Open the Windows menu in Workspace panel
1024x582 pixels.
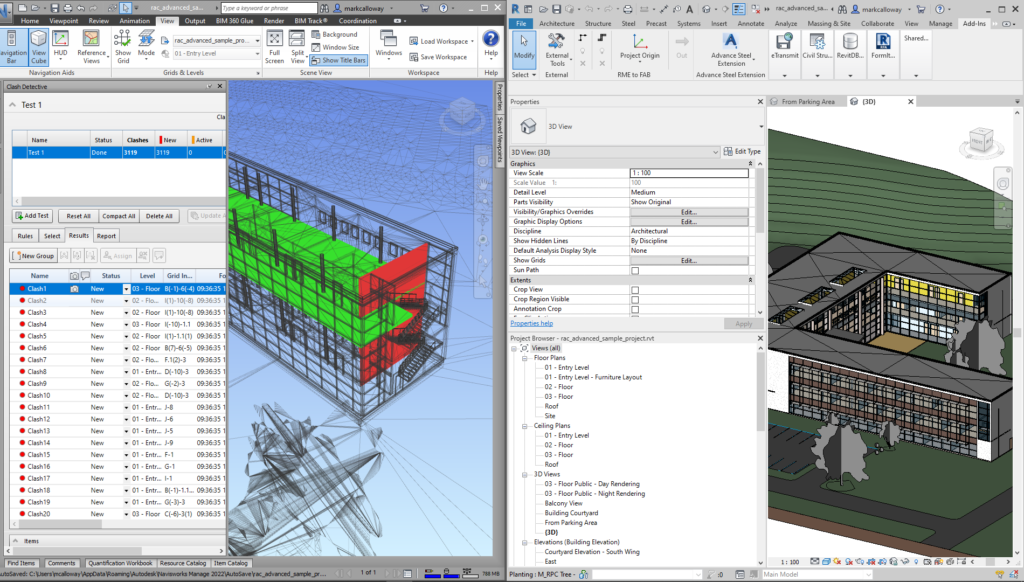pos(389,46)
